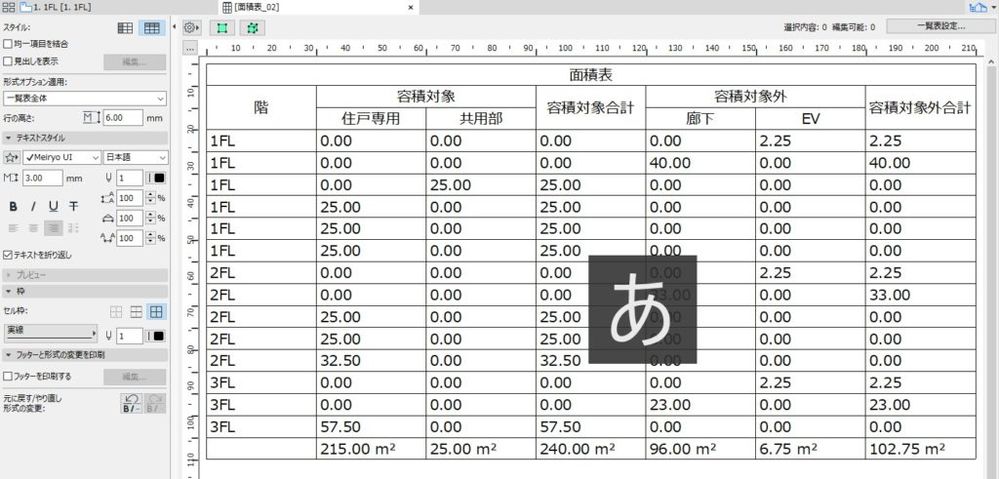Enable フッターを印刷する checkbox
This screenshot has height=479, width=999.
(x=8, y=376)
